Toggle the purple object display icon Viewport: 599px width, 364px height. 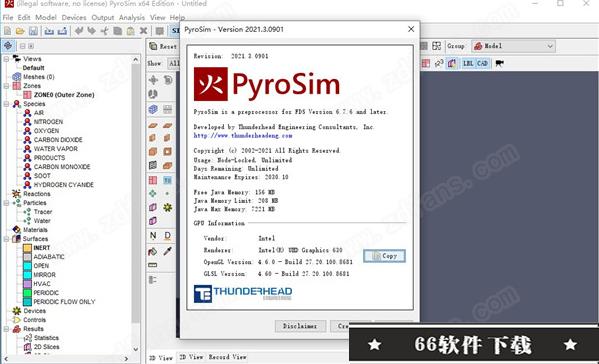(x=452, y=63)
